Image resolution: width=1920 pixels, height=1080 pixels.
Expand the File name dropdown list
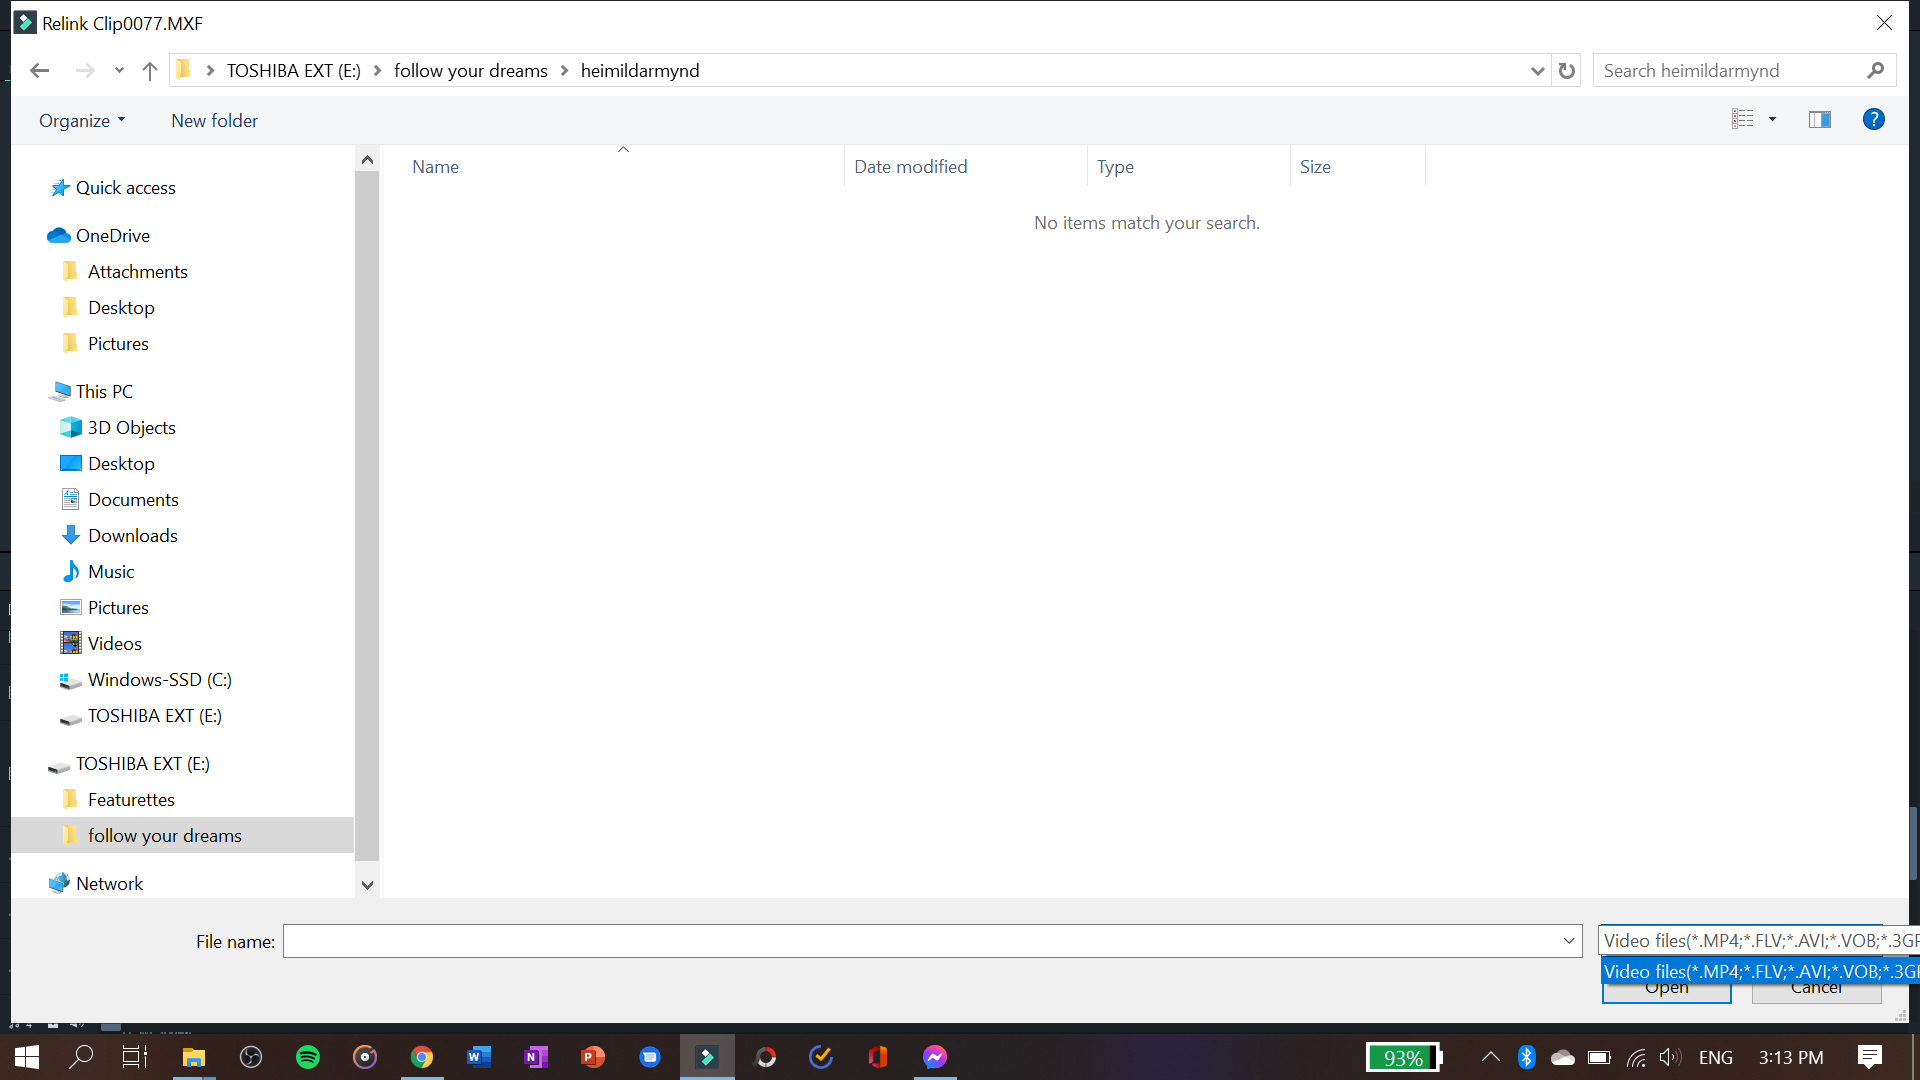1568,941
